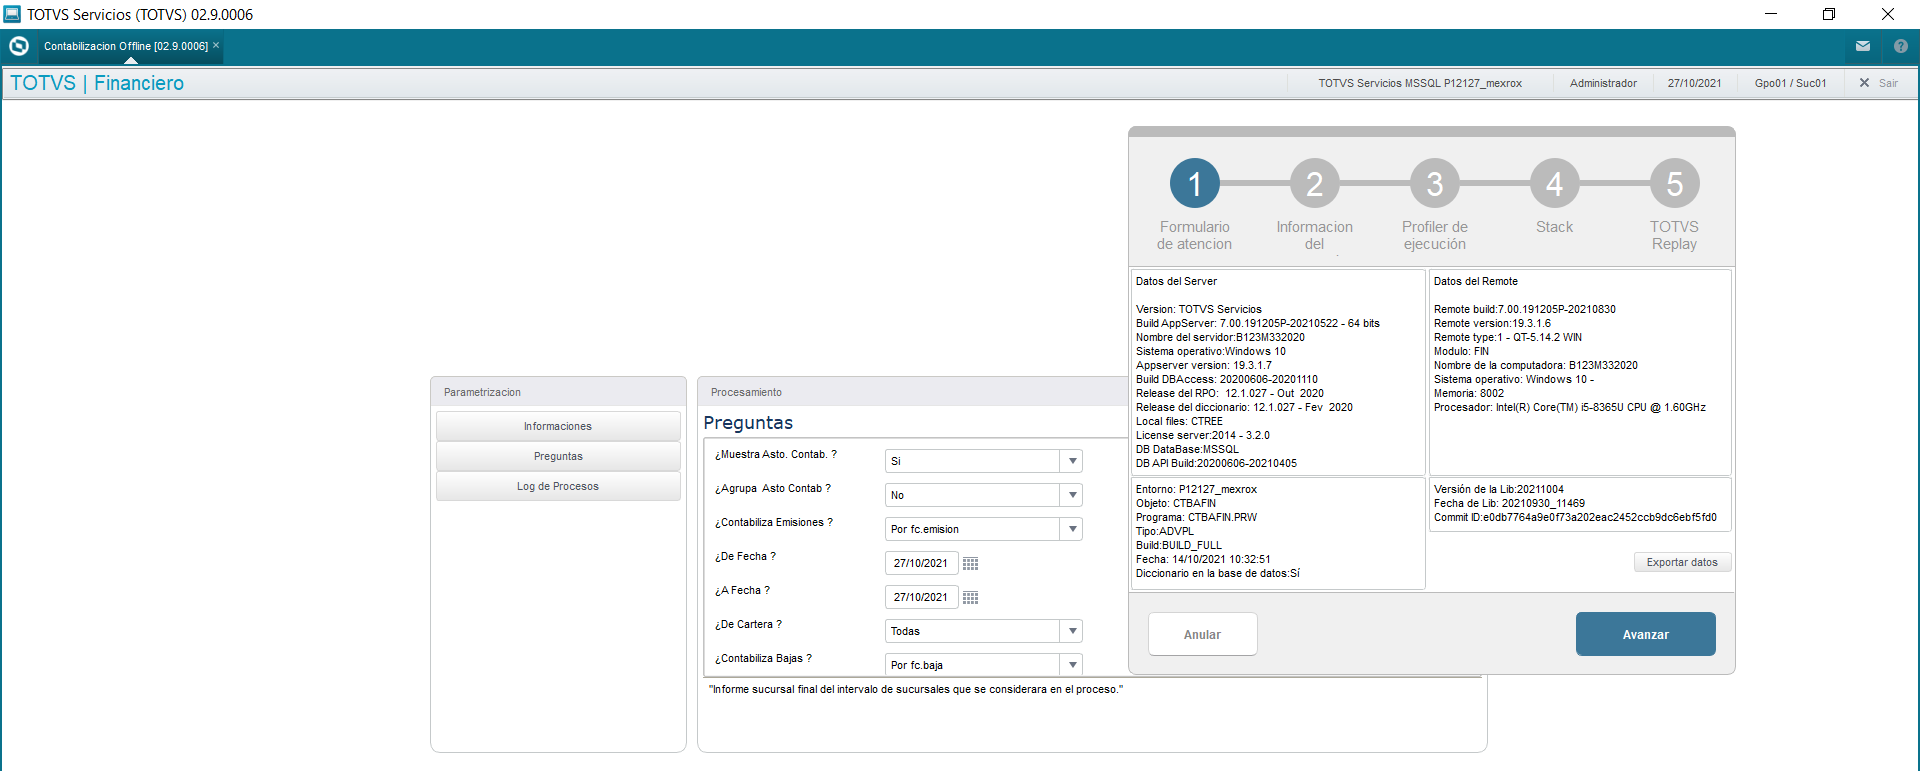Click the Preguntas heading in Procesamiento

748,423
